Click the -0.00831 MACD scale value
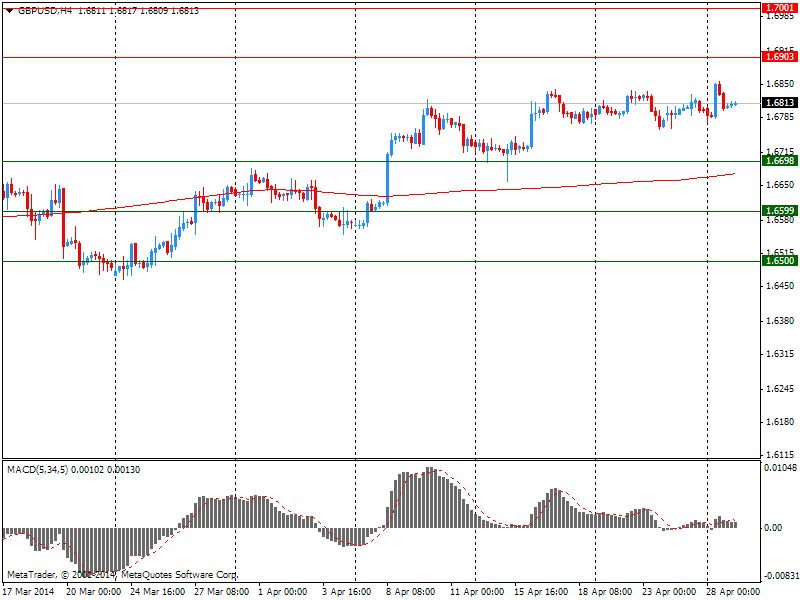This screenshot has width=800, height=600. click(780, 577)
